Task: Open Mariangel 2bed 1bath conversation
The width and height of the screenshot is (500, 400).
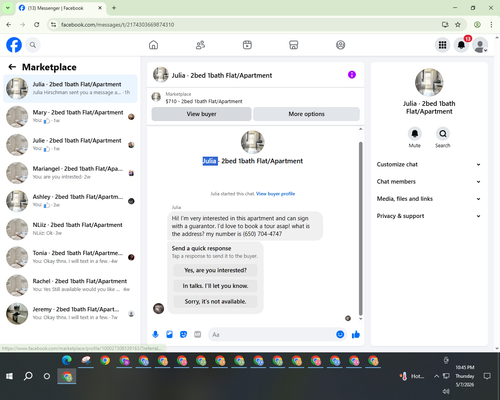Action: point(70,173)
